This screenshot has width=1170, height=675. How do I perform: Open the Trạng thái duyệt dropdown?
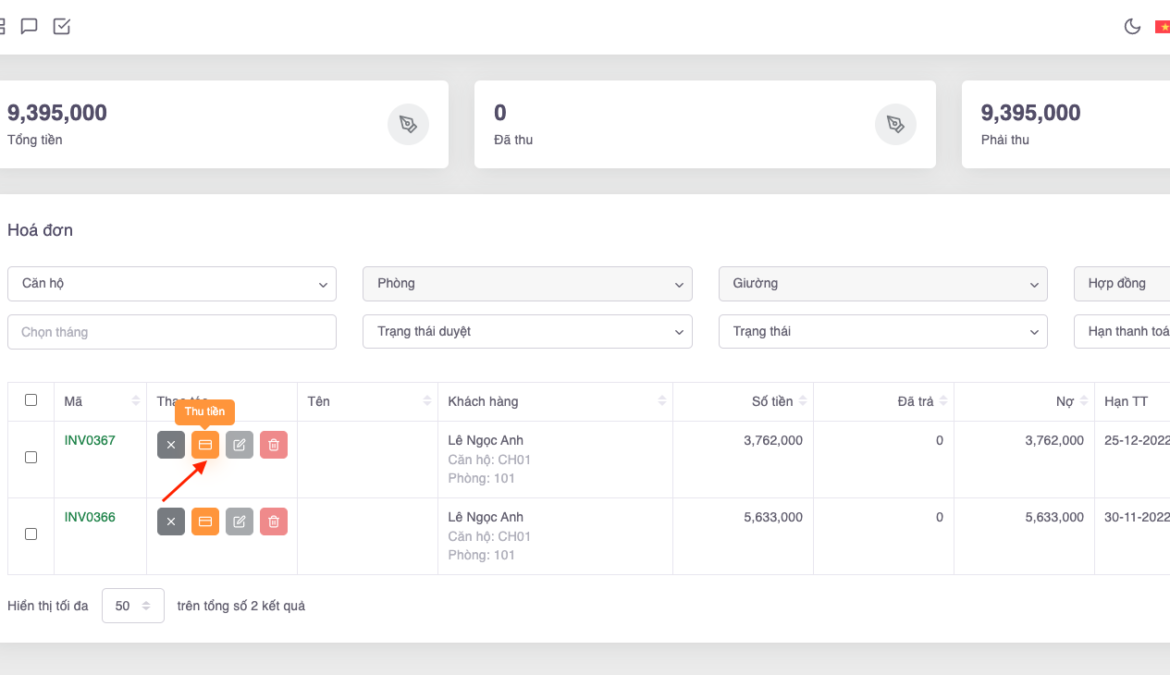527,332
